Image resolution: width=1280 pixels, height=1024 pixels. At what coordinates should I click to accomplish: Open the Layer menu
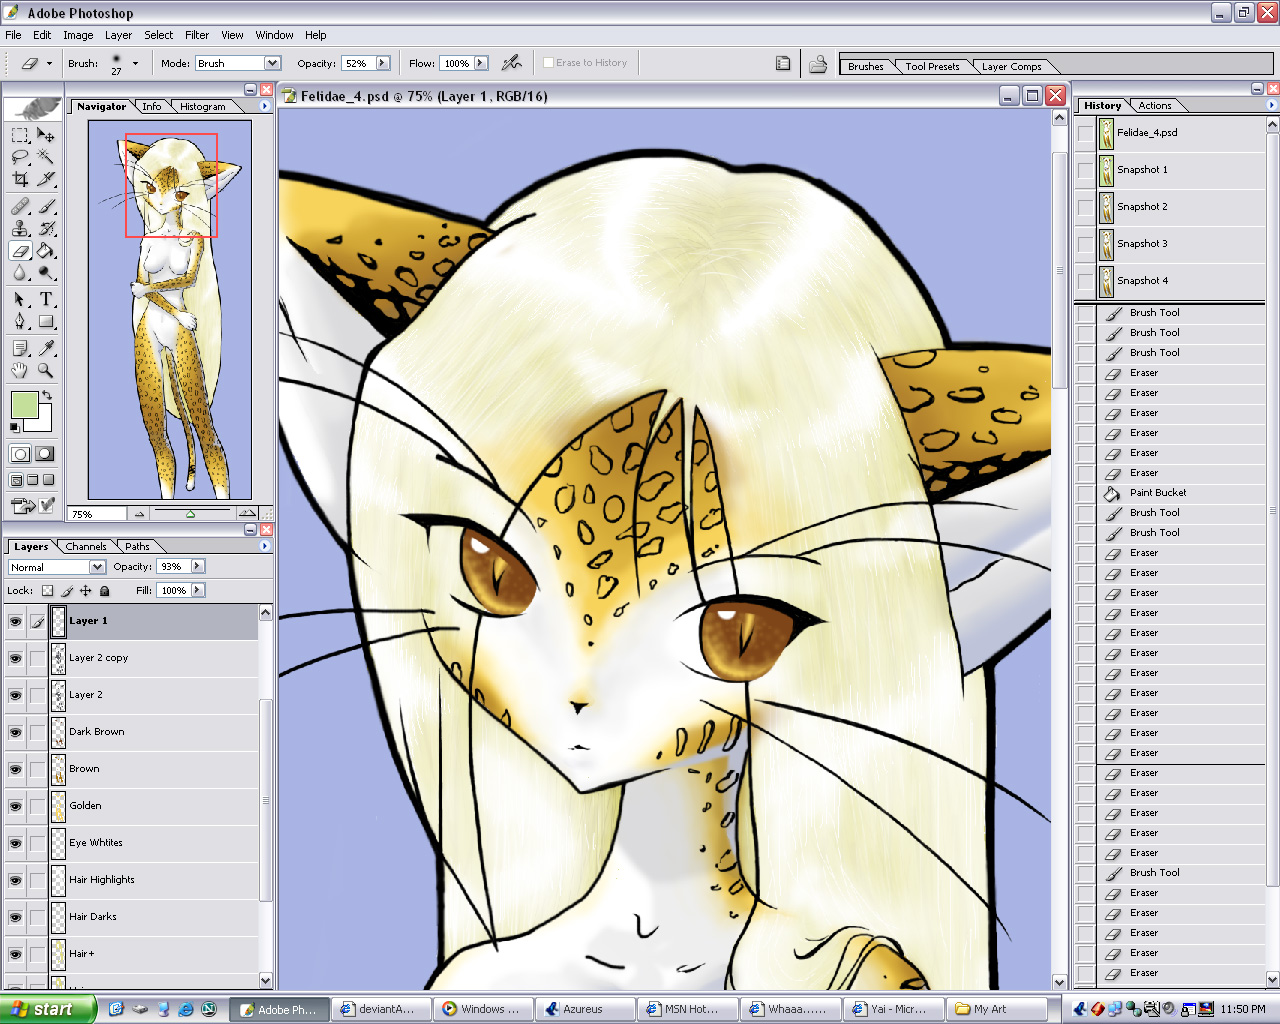pos(118,35)
